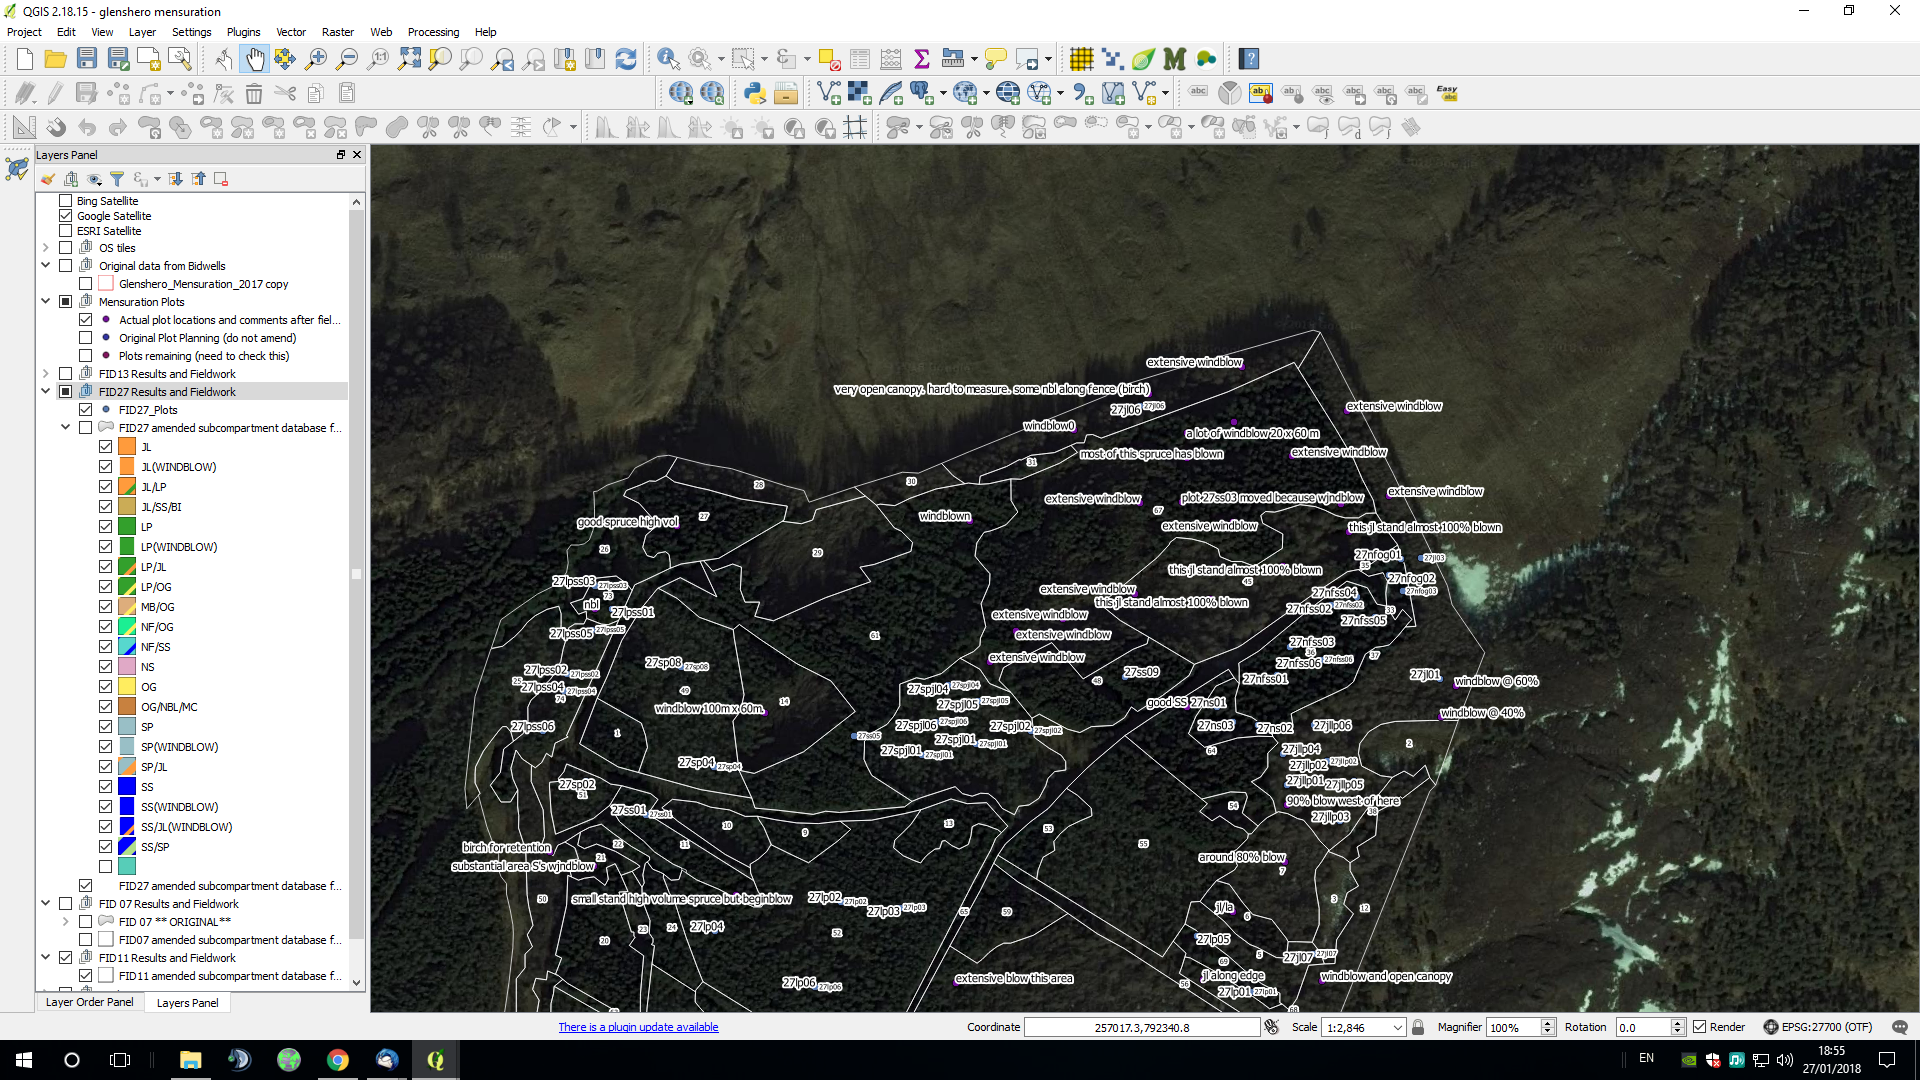Open the Scale dropdown
The width and height of the screenshot is (1920, 1080).
tap(1397, 1027)
